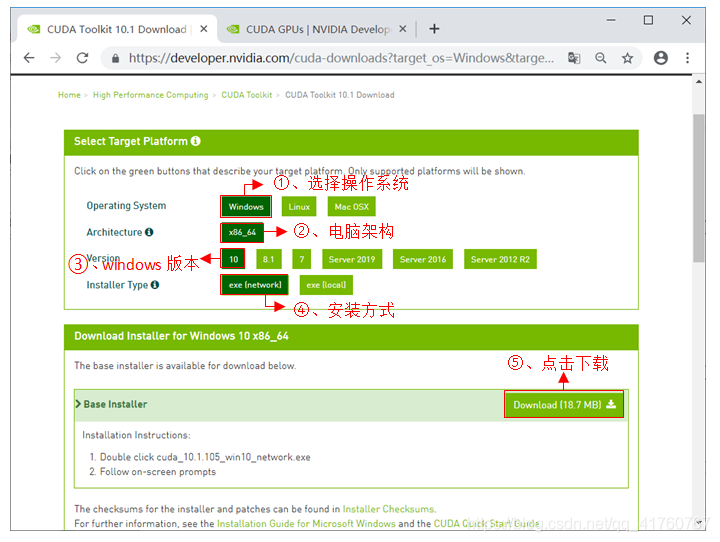This screenshot has width=720, height=542.
Task: Select x86_64 architecture
Action: coord(242,232)
